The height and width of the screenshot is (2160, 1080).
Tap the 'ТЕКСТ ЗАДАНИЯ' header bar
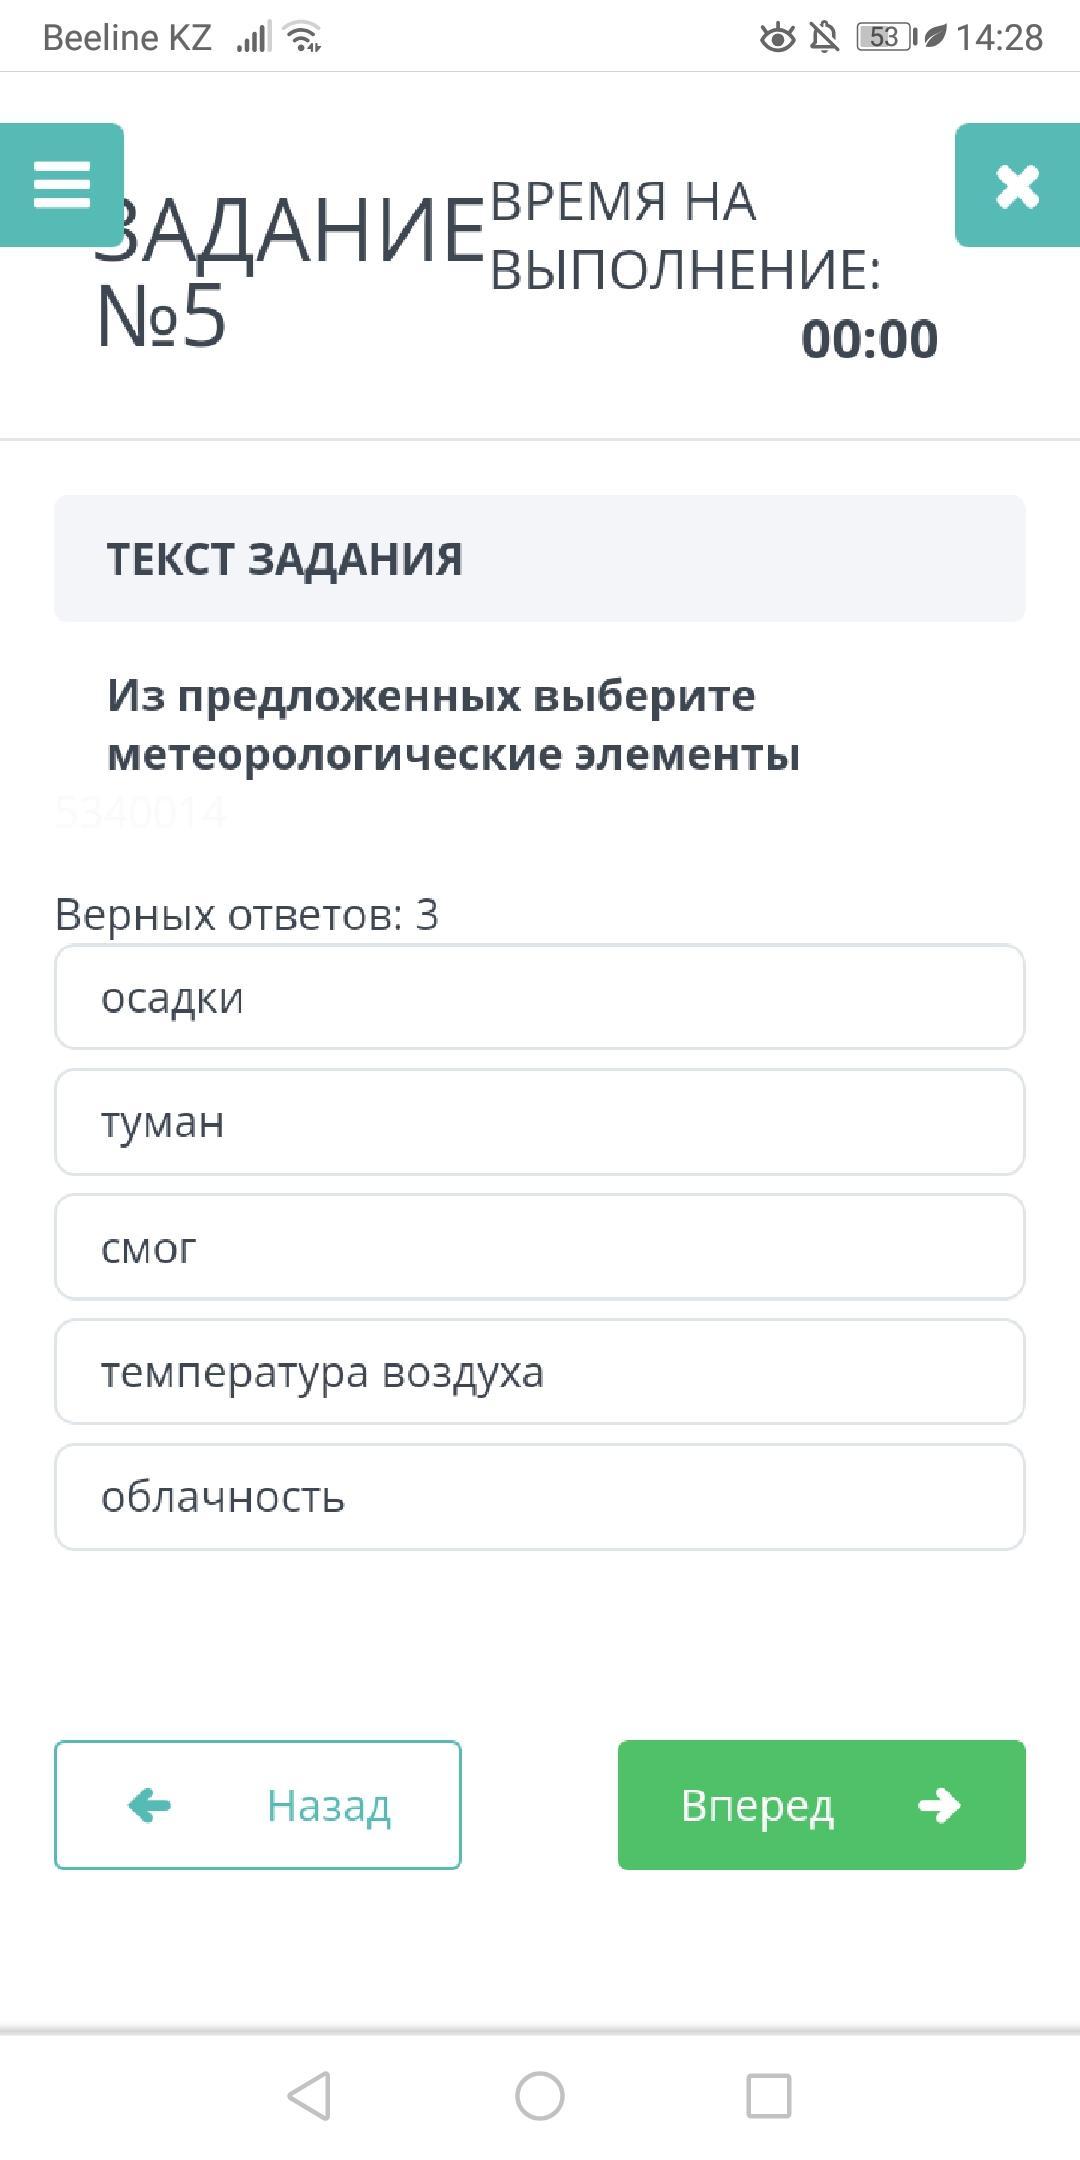coord(540,558)
